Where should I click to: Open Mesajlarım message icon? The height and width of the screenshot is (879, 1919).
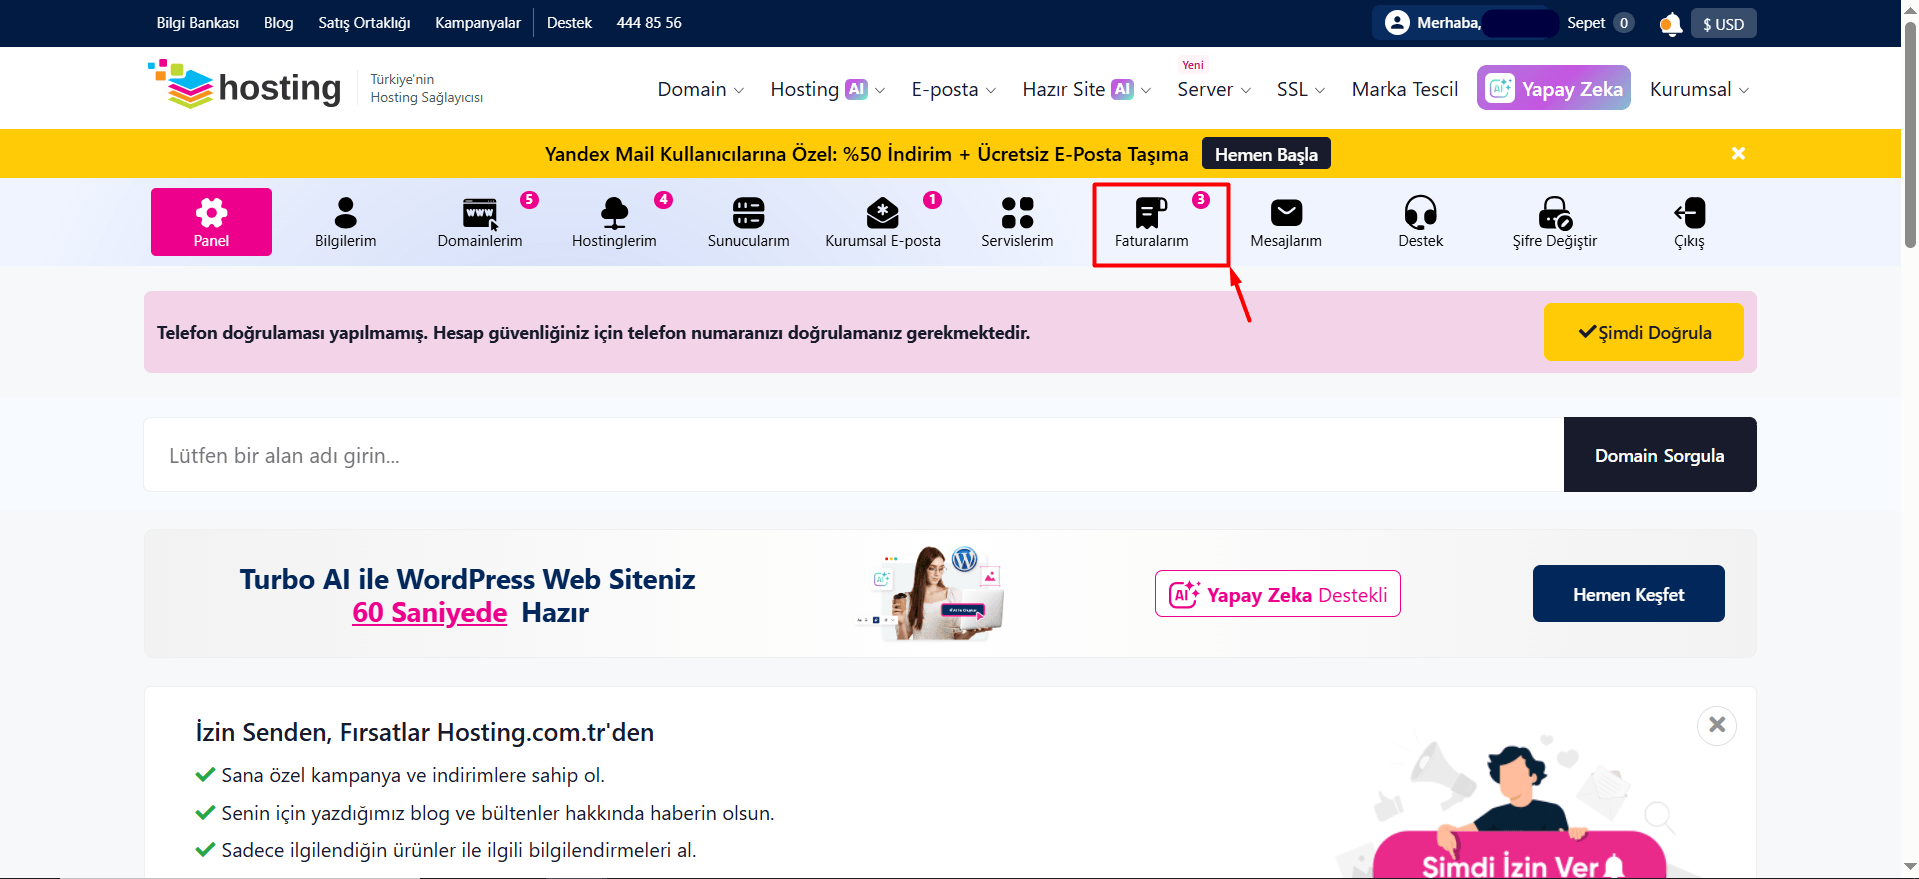click(x=1286, y=212)
